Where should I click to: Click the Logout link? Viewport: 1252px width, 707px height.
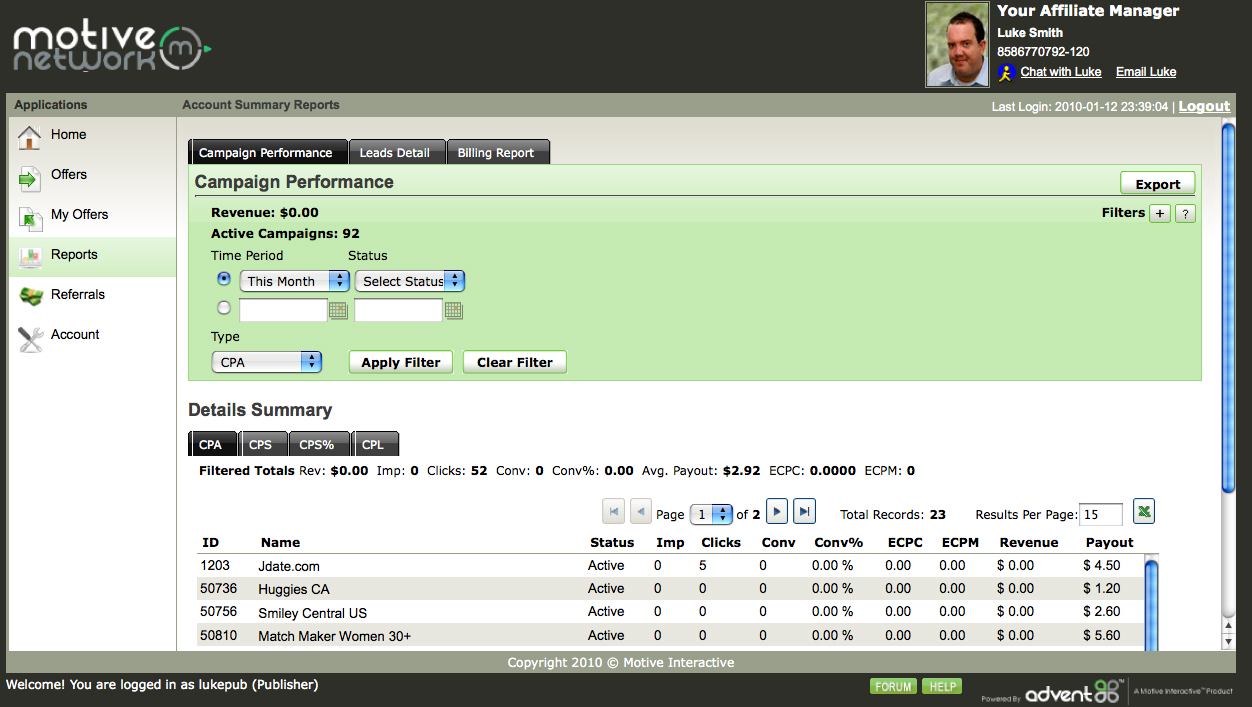(x=1204, y=106)
